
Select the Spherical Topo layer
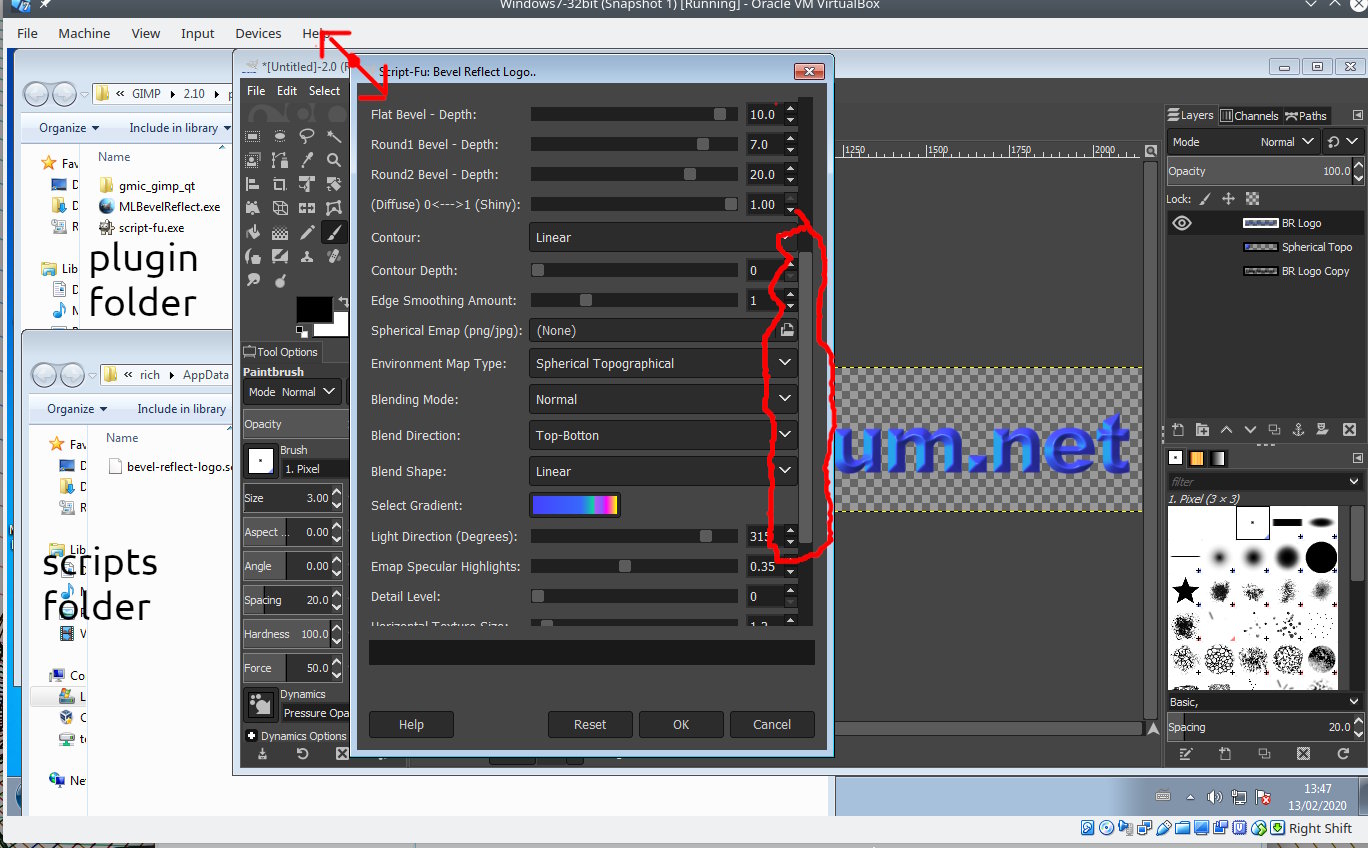pos(1298,247)
